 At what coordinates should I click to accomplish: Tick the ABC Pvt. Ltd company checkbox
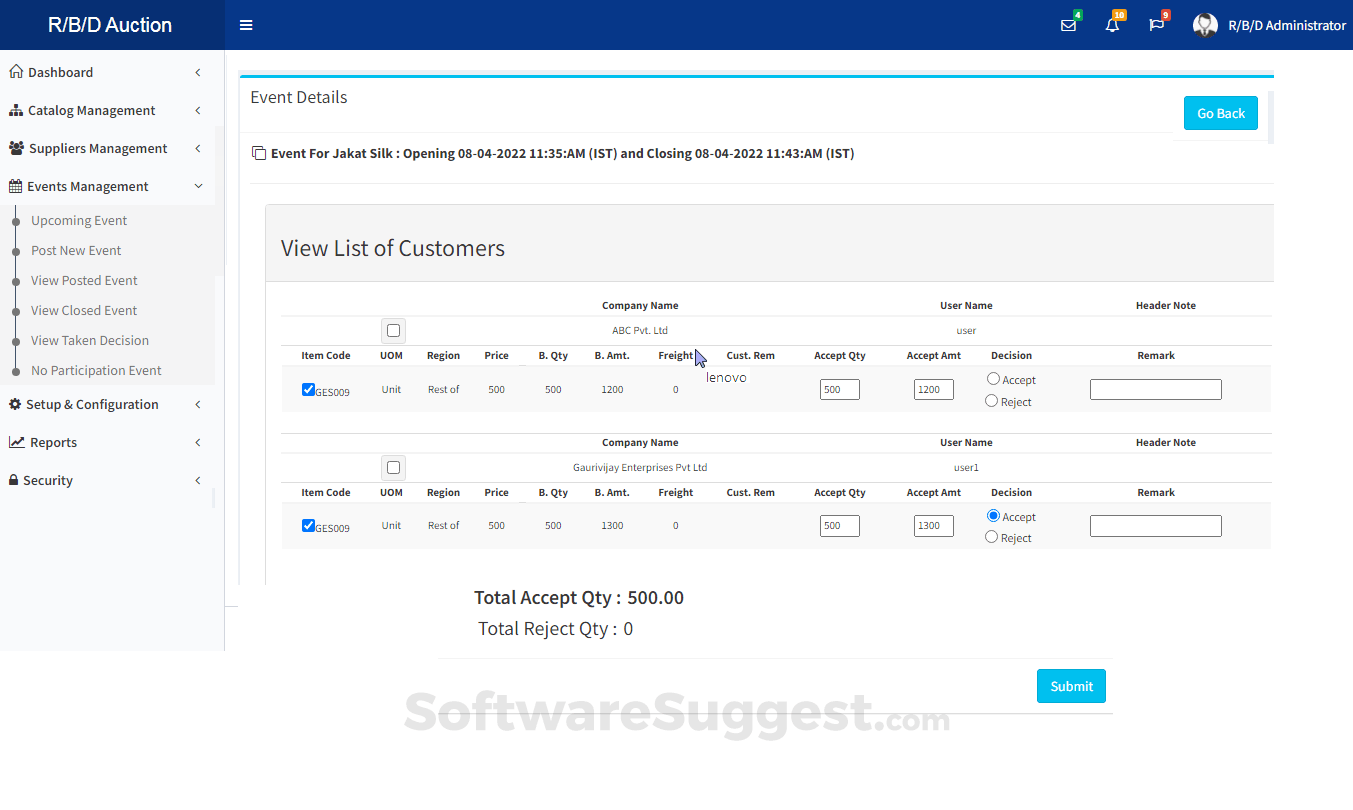point(393,331)
